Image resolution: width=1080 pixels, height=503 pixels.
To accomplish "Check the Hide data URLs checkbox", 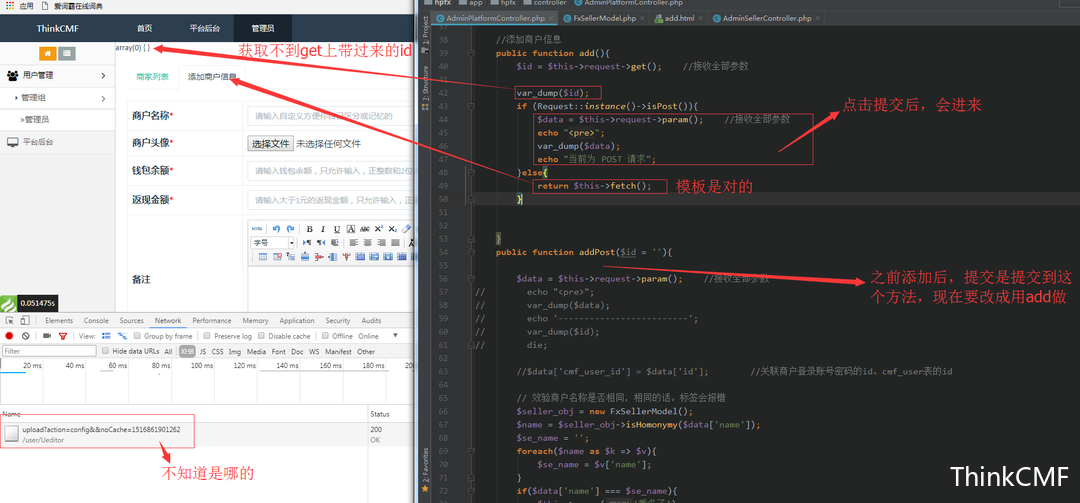I will [x=105, y=351].
